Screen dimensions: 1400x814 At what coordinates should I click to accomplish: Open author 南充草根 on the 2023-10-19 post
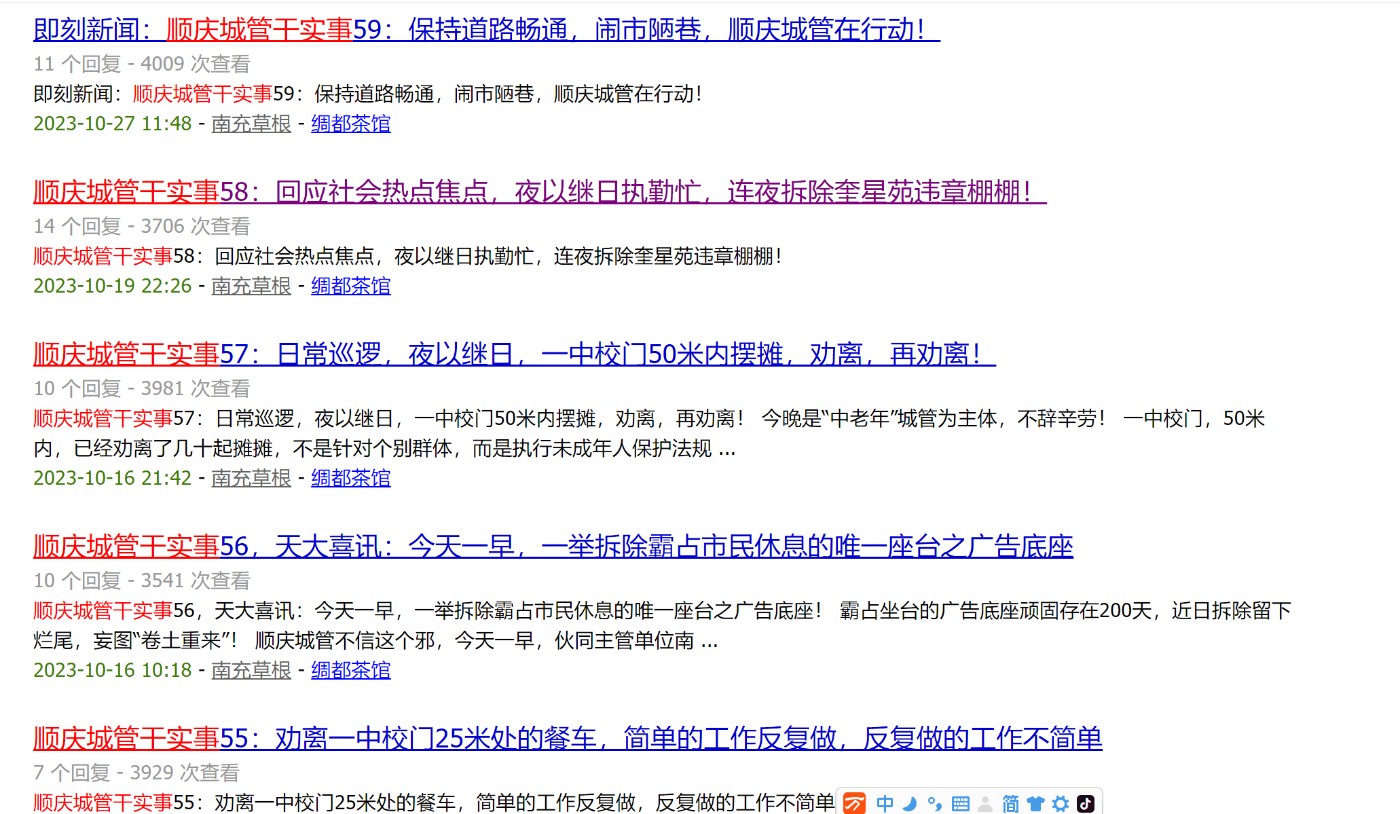click(x=251, y=285)
